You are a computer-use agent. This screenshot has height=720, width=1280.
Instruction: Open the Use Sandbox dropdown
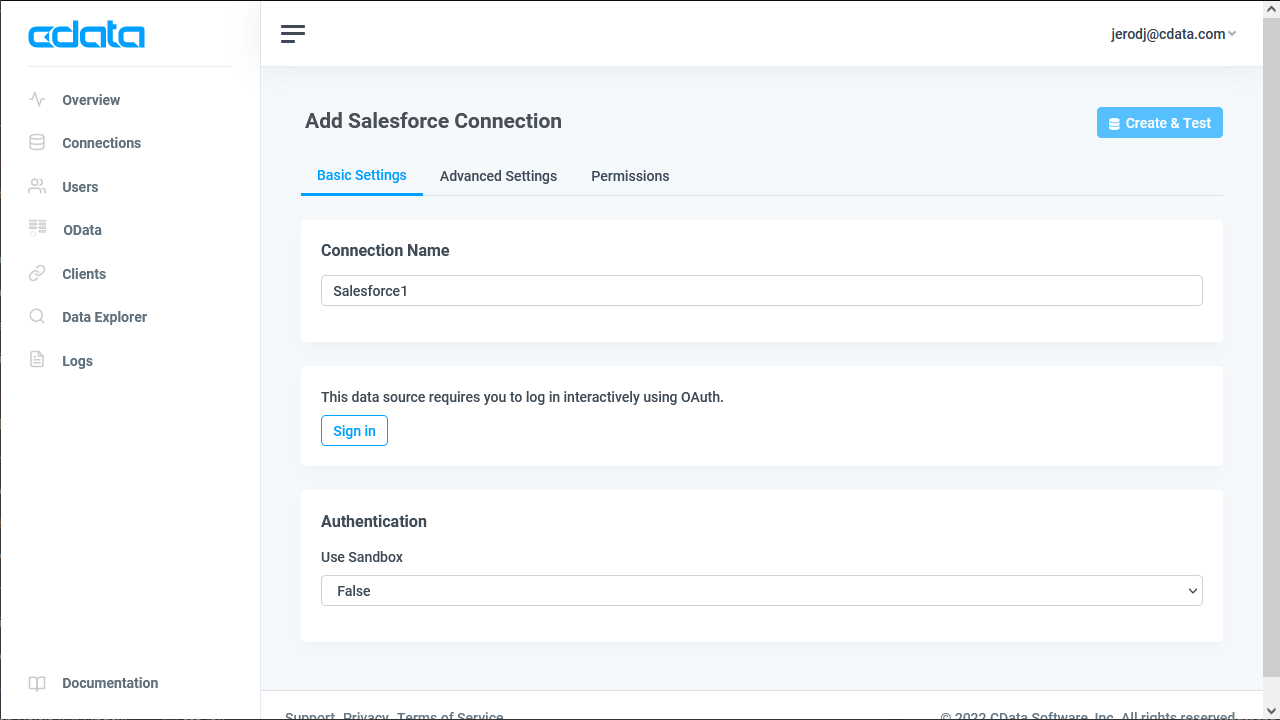tap(762, 591)
